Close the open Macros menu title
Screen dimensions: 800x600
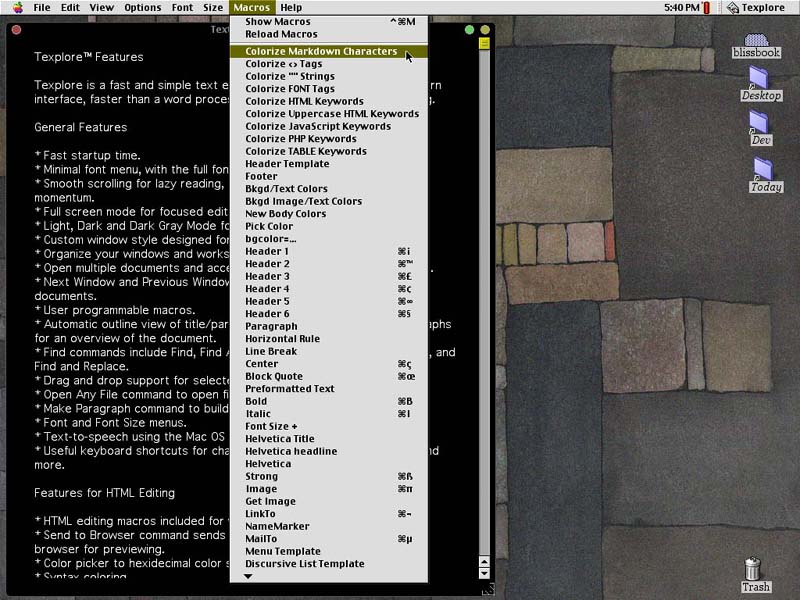coord(252,7)
